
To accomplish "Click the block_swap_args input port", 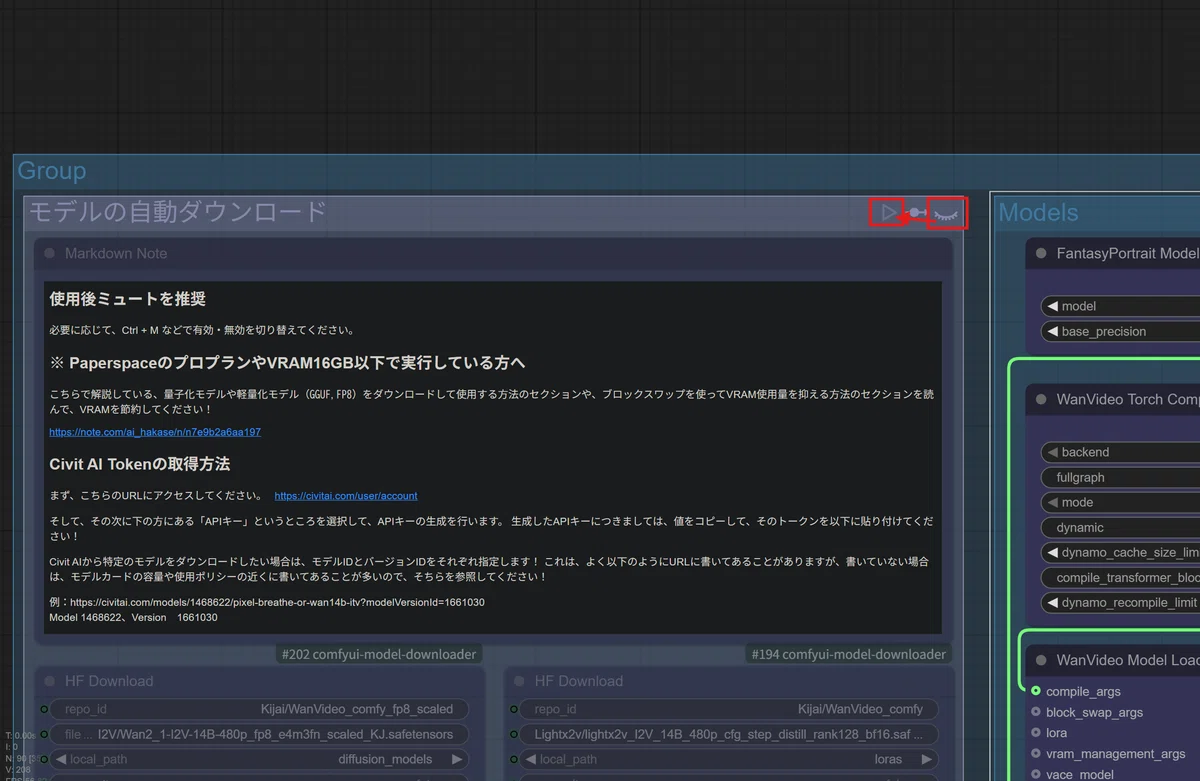I will click(x=1036, y=712).
